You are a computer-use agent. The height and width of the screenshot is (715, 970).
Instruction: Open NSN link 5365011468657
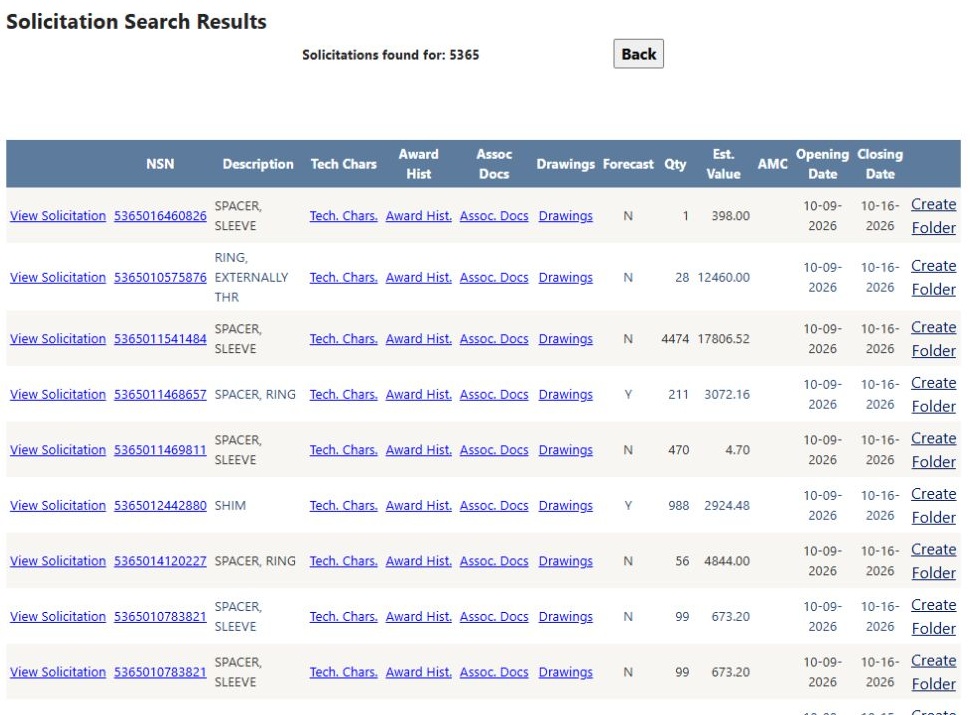160,395
